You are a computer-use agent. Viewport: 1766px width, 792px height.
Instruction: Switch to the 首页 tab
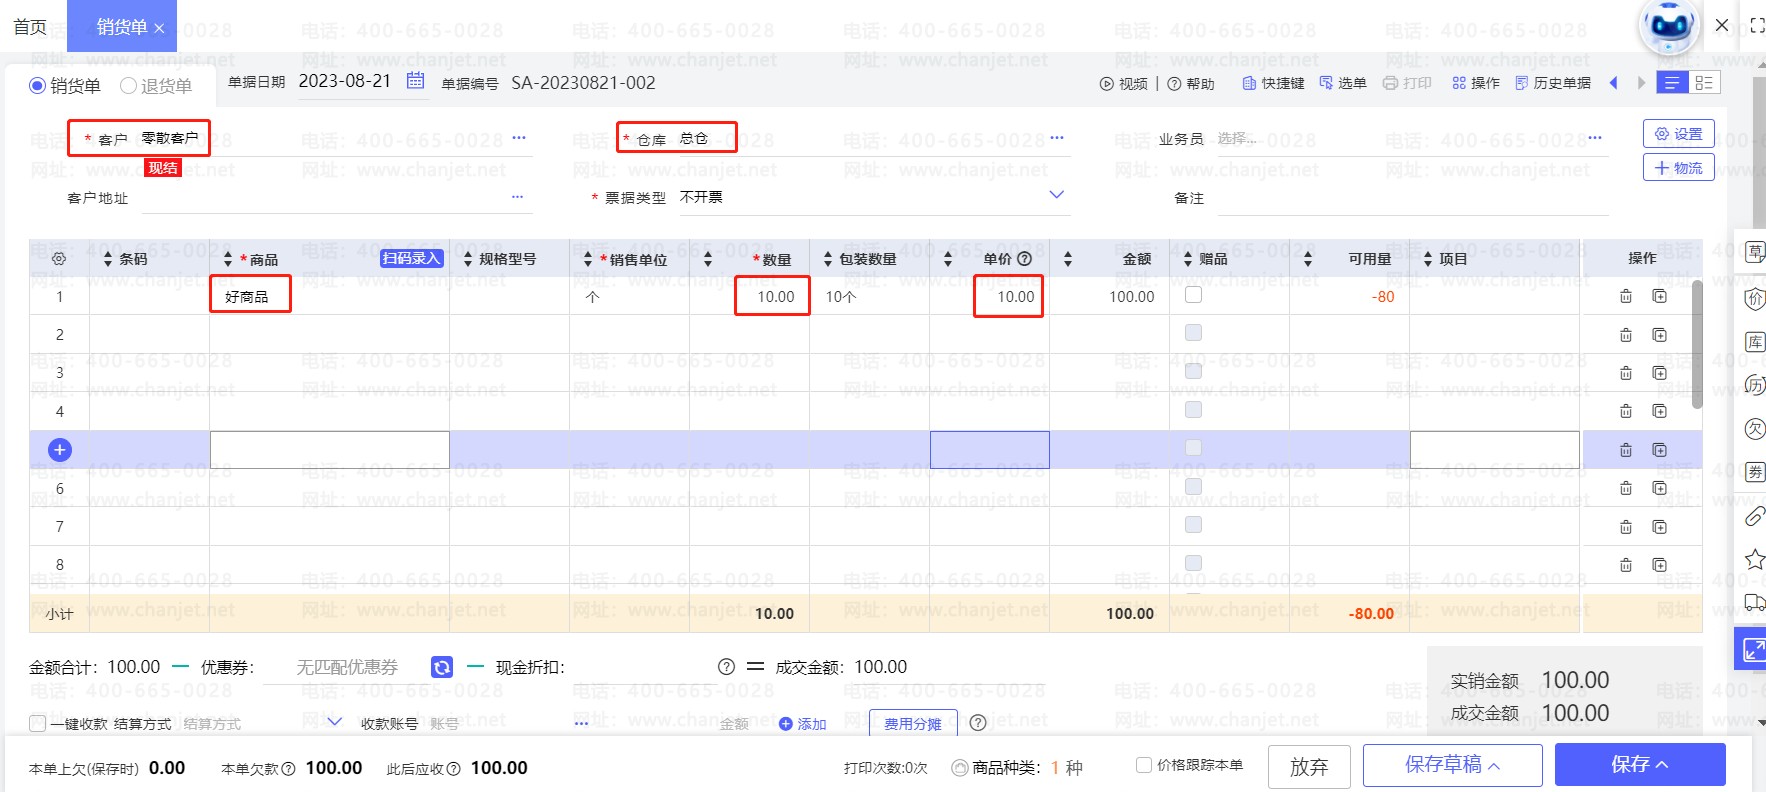tap(30, 27)
